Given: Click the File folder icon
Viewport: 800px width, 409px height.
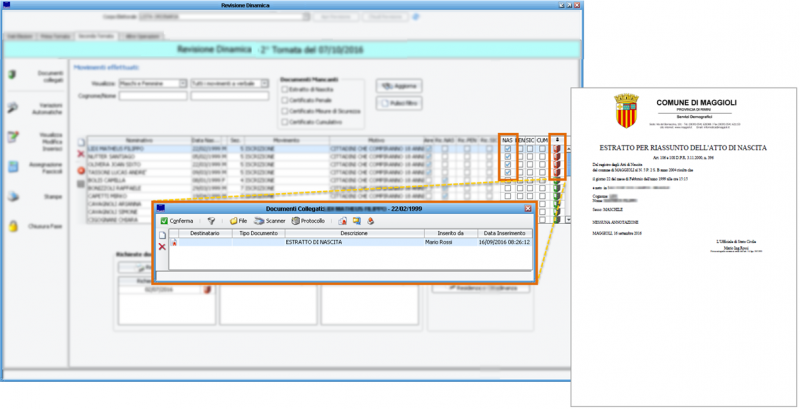Looking at the screenshot, I should 238,220.
